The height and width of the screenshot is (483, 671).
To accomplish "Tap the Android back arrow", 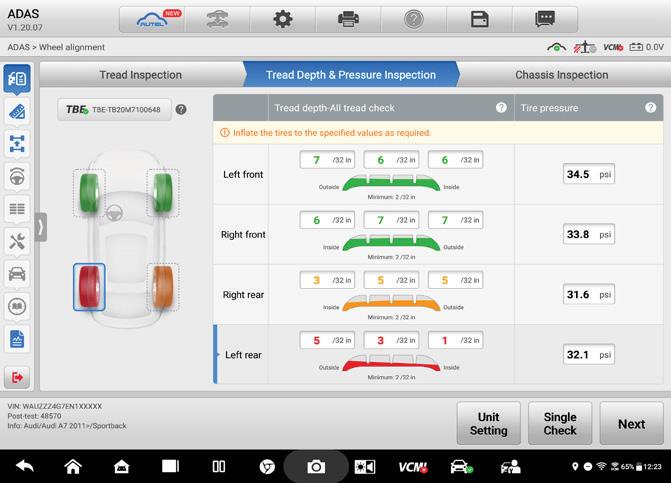I will click(x=24, y=466).
